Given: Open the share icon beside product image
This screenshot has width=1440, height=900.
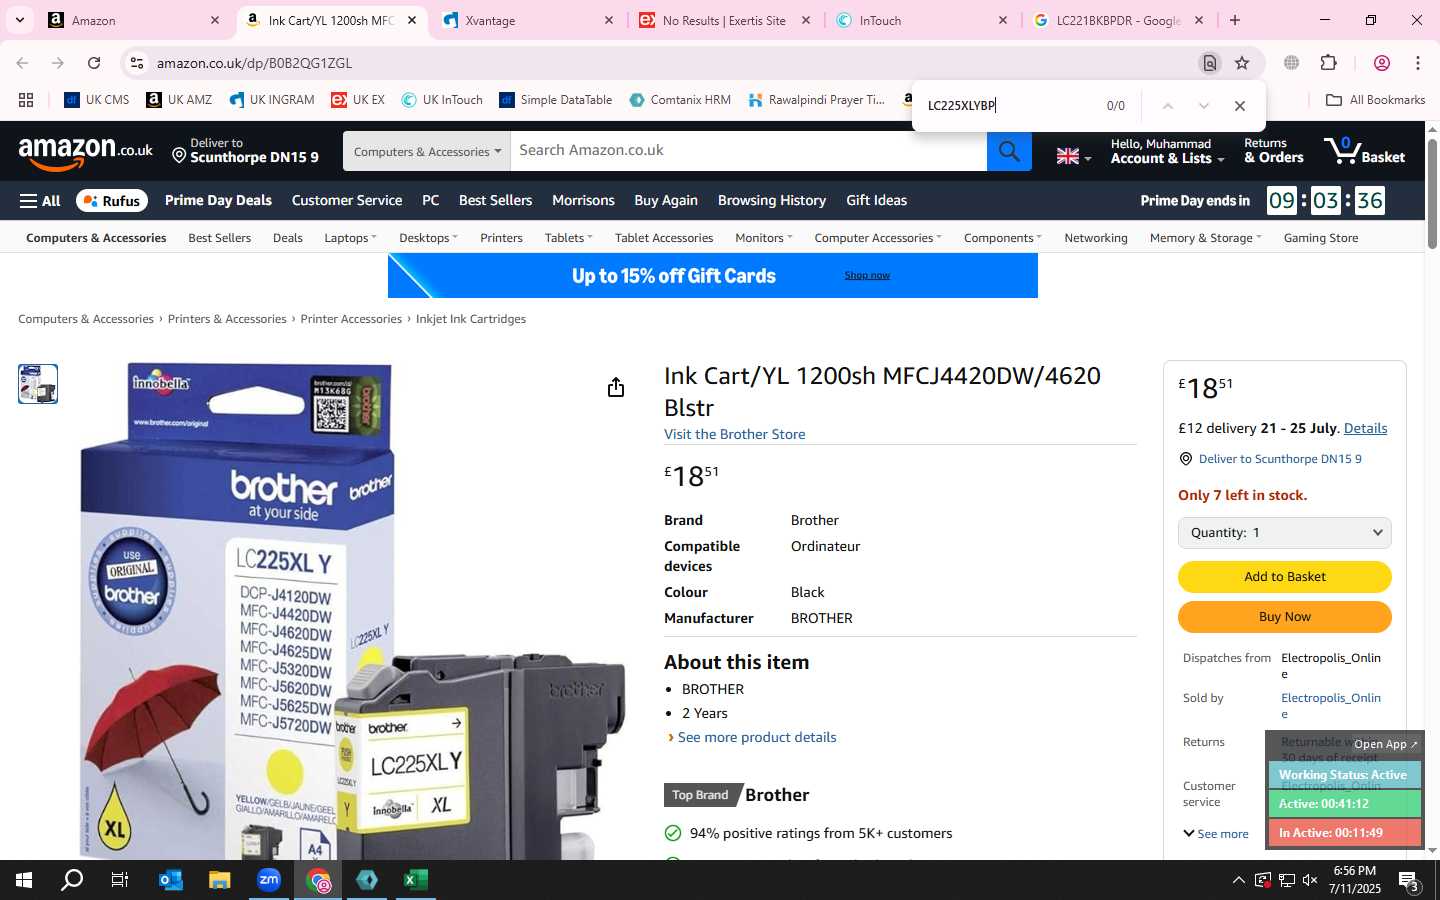Looking at the screenshot, I should pyautogui.click(x=616, y=387).
